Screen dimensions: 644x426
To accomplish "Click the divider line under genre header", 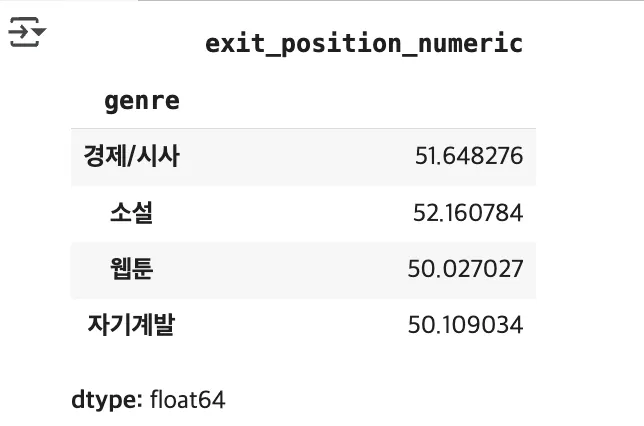I will pos(304,129).
